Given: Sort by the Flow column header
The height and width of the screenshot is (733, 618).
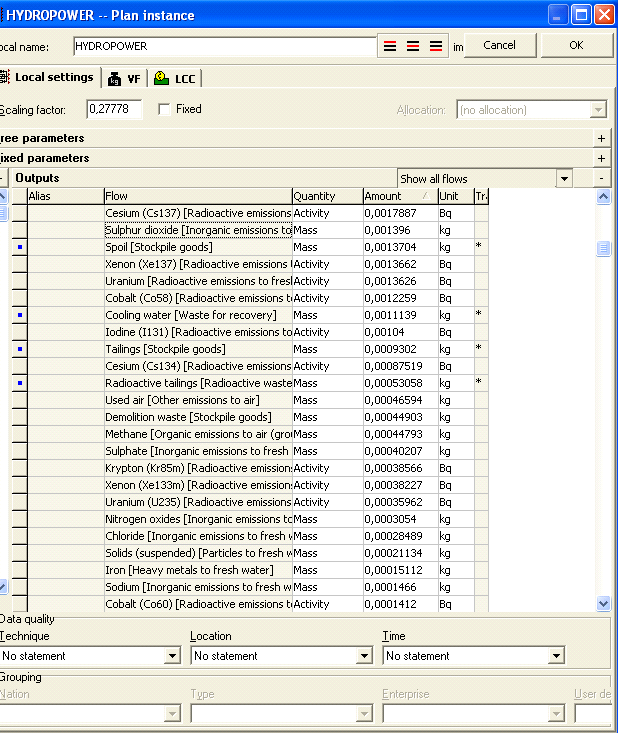Looking at the screenshot, I should (x=198, y=196).
